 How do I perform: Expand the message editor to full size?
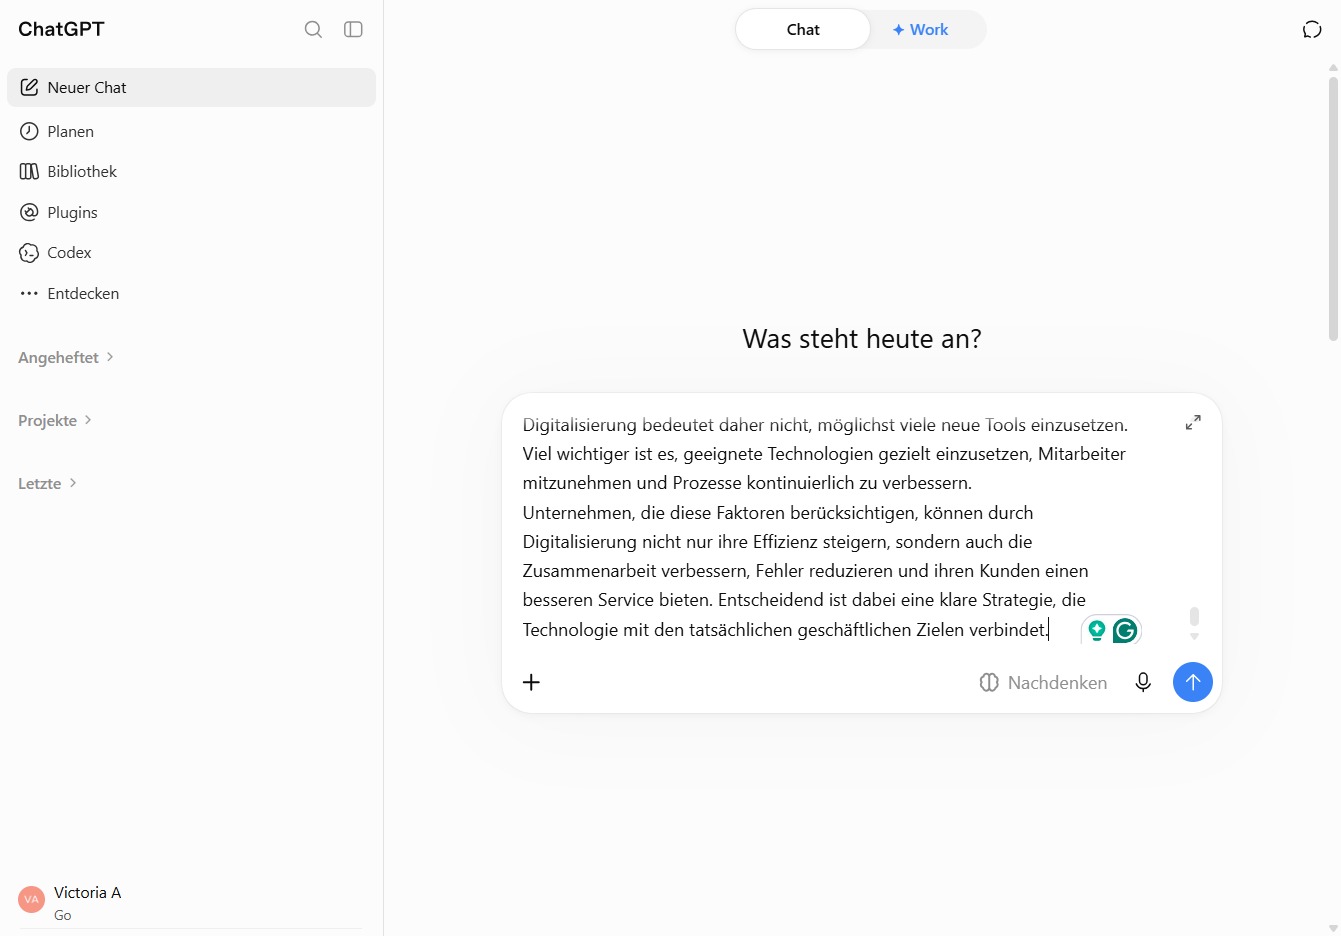(x=1193, y=423)
